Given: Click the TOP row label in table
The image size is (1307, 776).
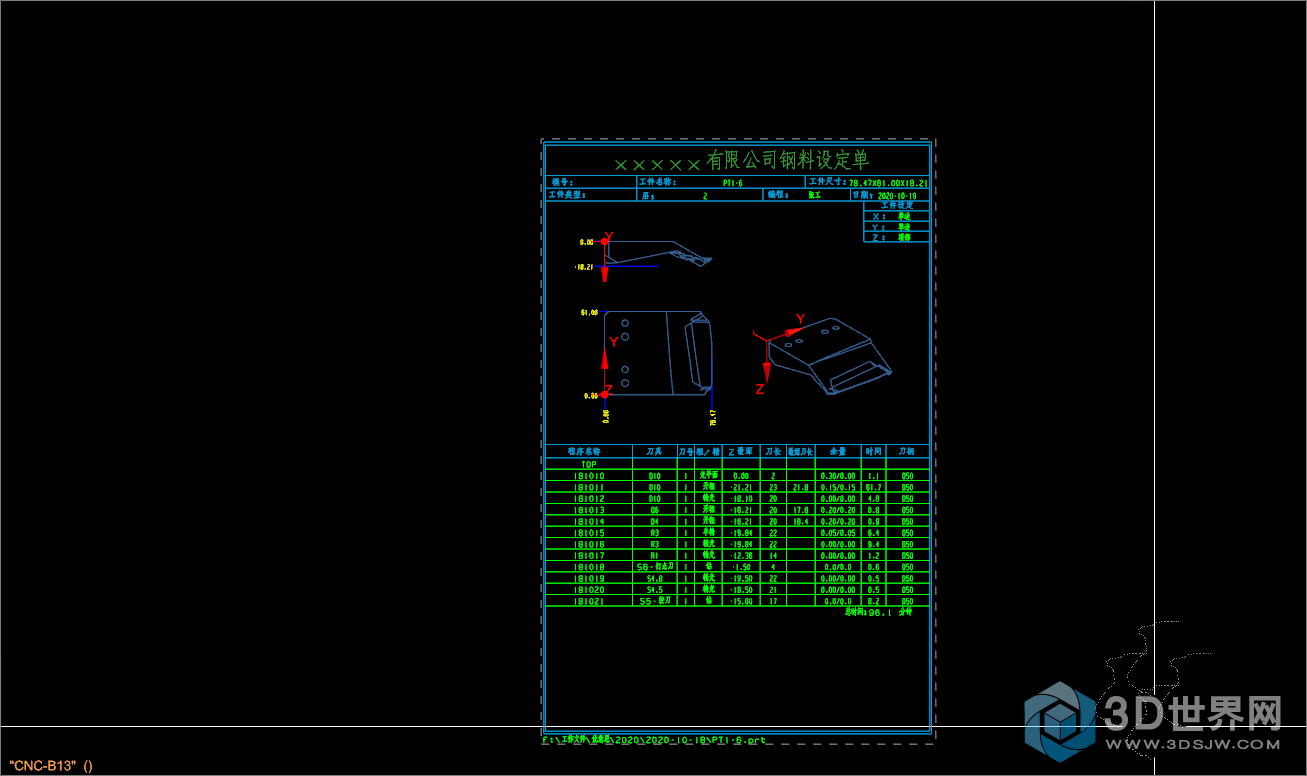Looking at the screenshot, I should click(x=589, y=464).
